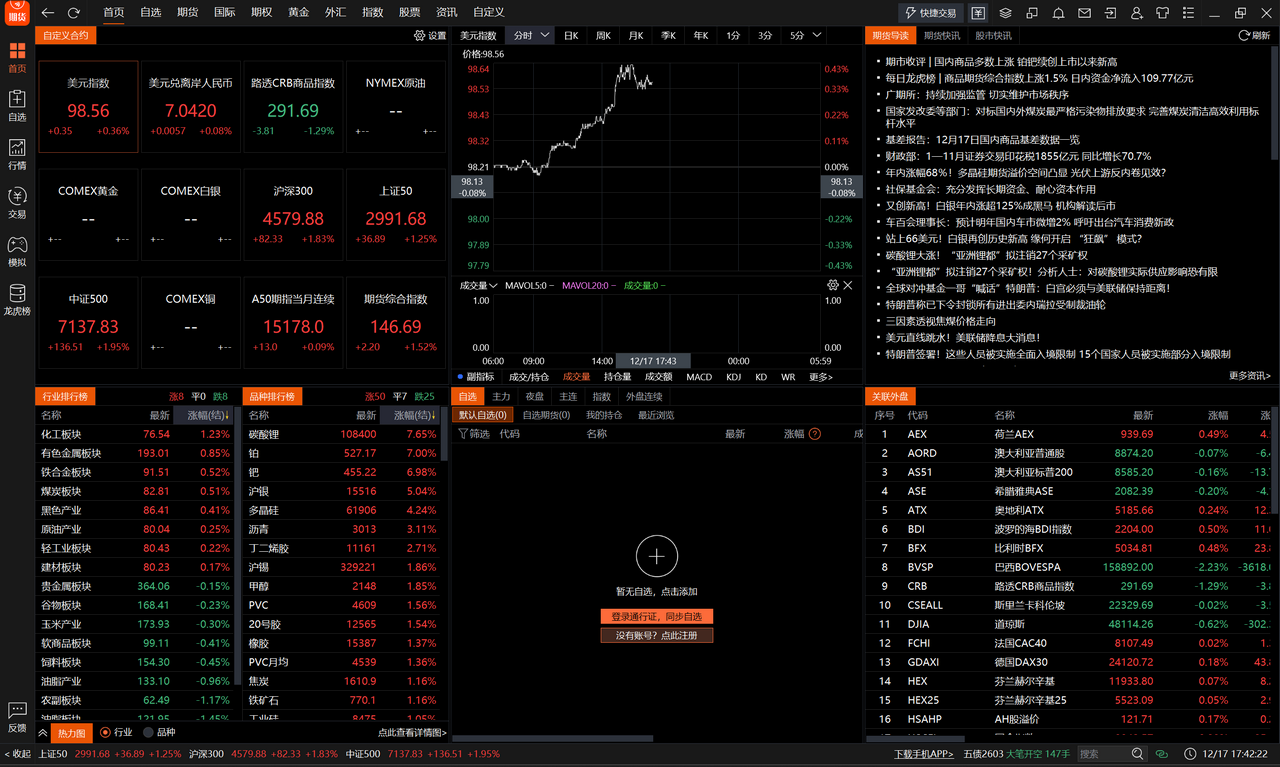The width and height of the screenshot is (1280, 767).
Task: Open the 更多资讯> link
Action: [x=1250, y=376]
